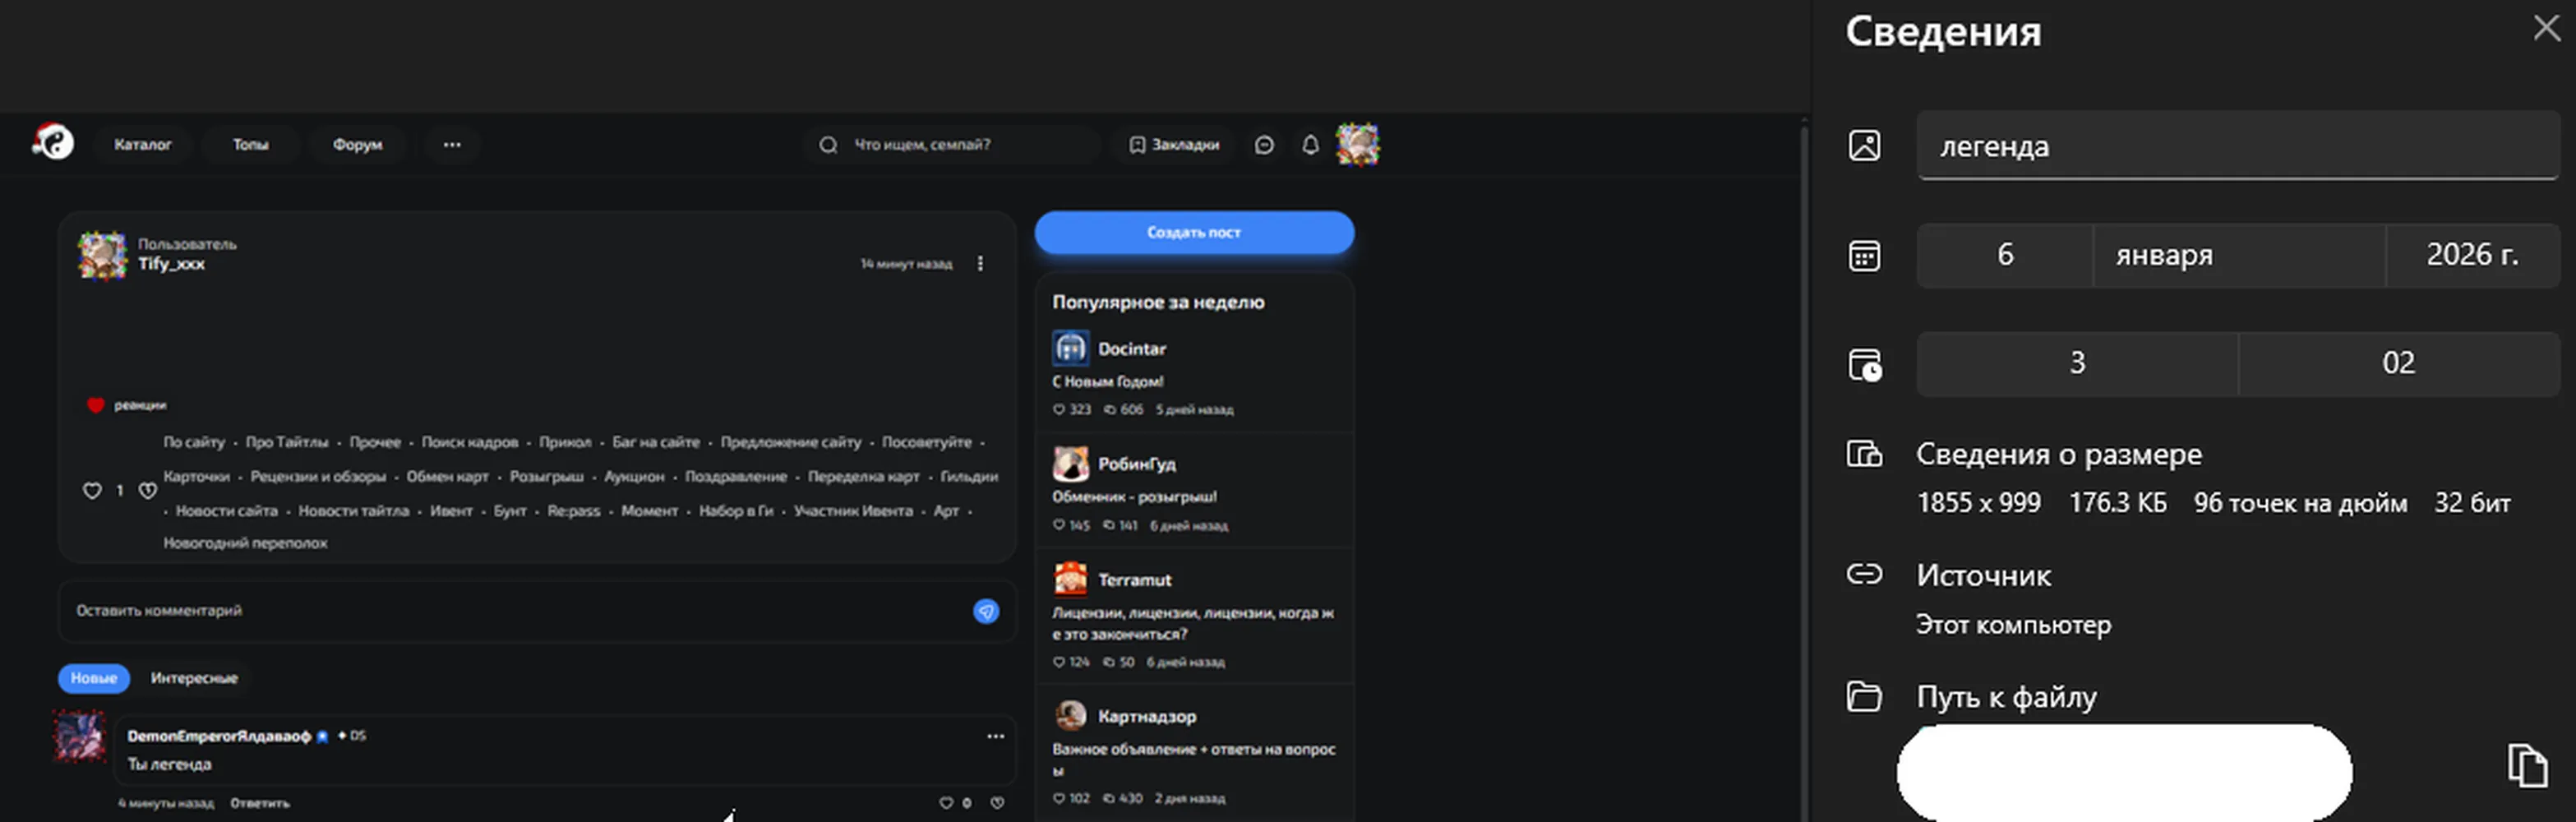The height and width of the screenshot is (822, 2576).
Task: Select the 'Предложение сайту' tag
Action: coord(791,442)
